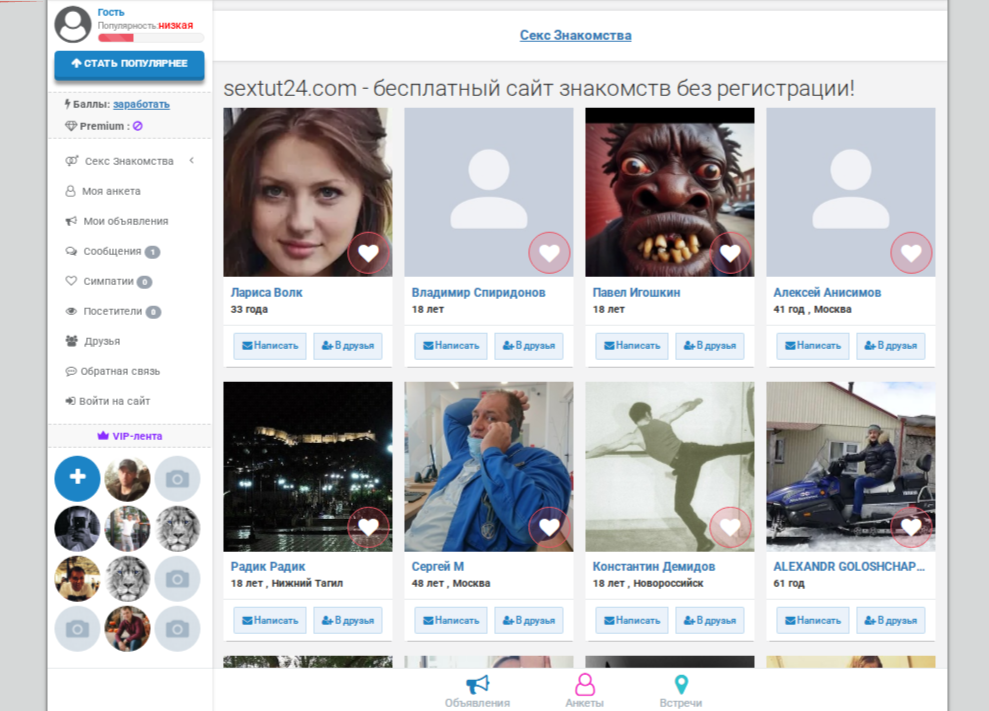Screen dimensions: 989x711
Task: Click Написать for Сергей М
Action: click(x=451, y=620)
